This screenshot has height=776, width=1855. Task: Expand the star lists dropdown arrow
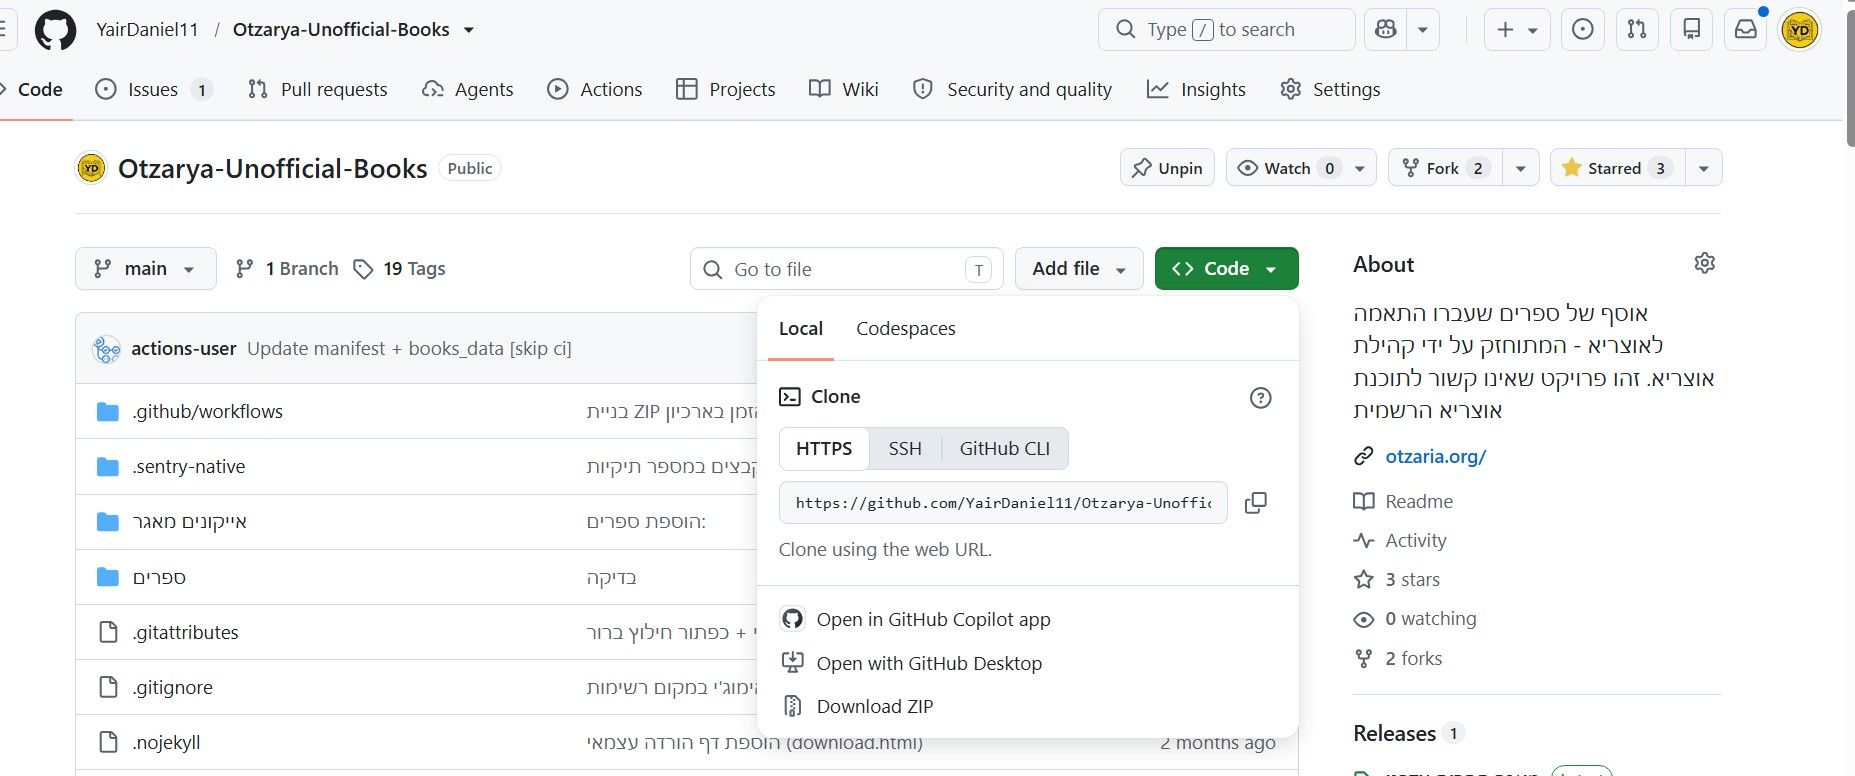coord(1704,168)
